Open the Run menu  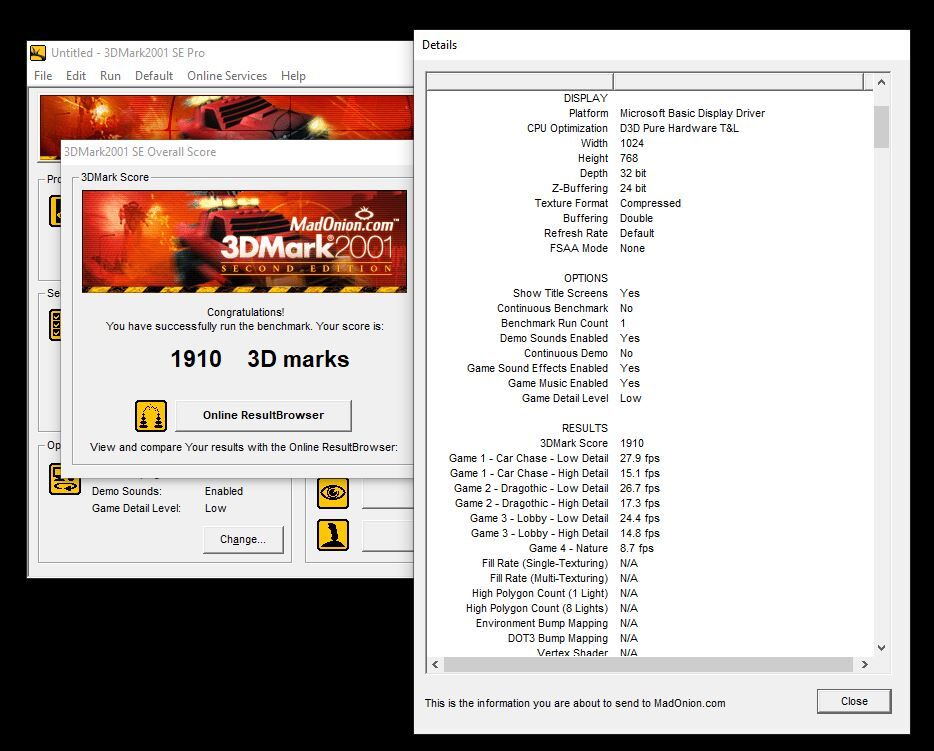tap(110, 76)
